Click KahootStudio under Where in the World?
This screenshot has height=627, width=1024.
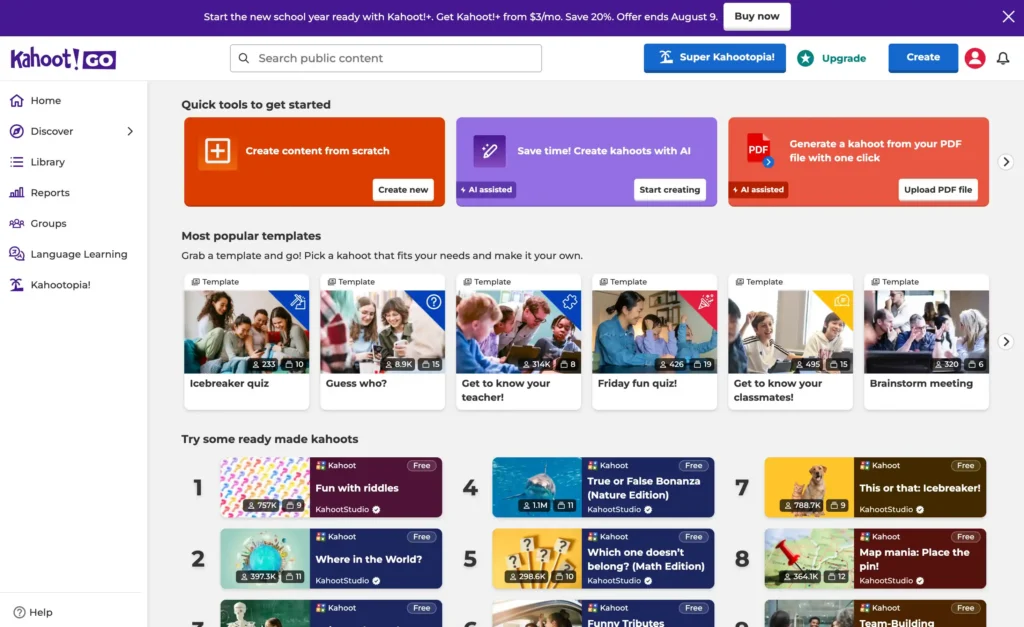click(347, 581)
